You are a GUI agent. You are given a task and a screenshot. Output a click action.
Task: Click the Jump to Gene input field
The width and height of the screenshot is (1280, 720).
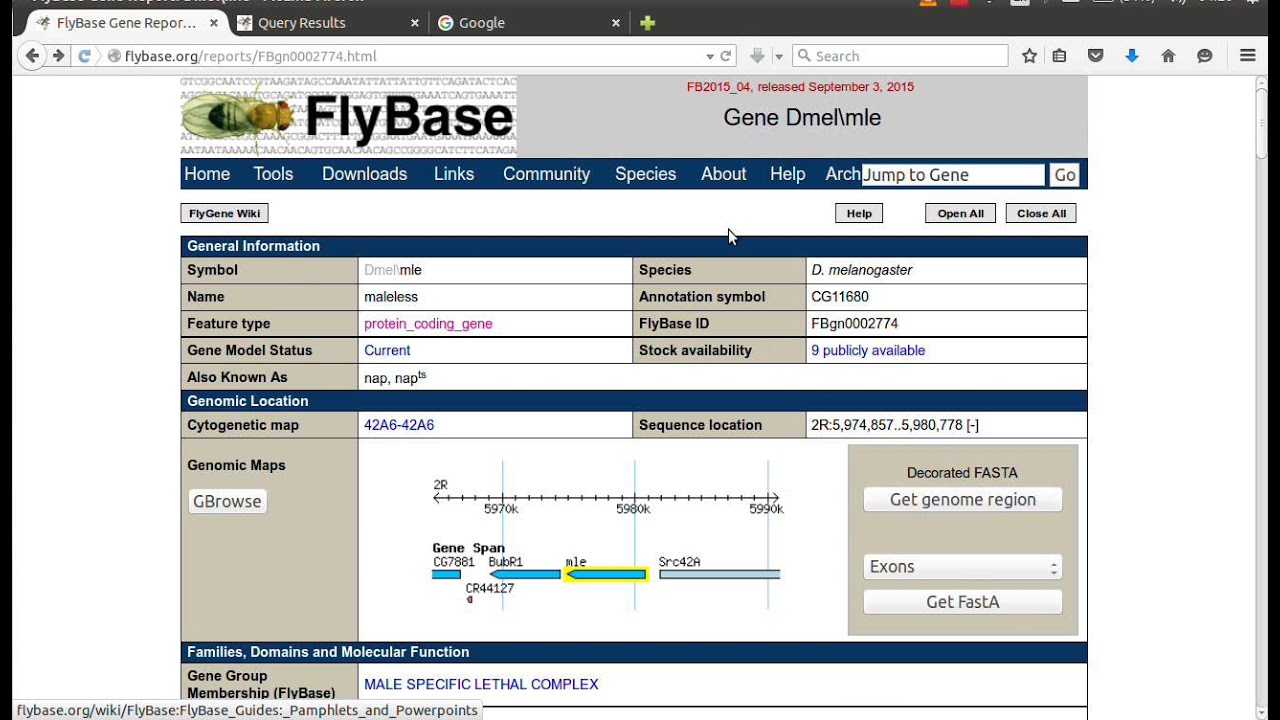click(x=953, y=175)
